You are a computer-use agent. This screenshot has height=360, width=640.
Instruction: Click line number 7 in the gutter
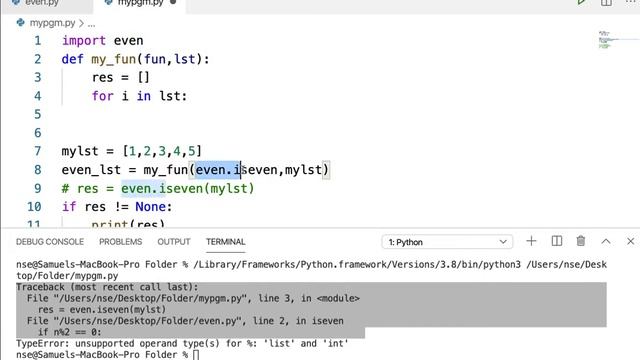click(x=38, y=151)
